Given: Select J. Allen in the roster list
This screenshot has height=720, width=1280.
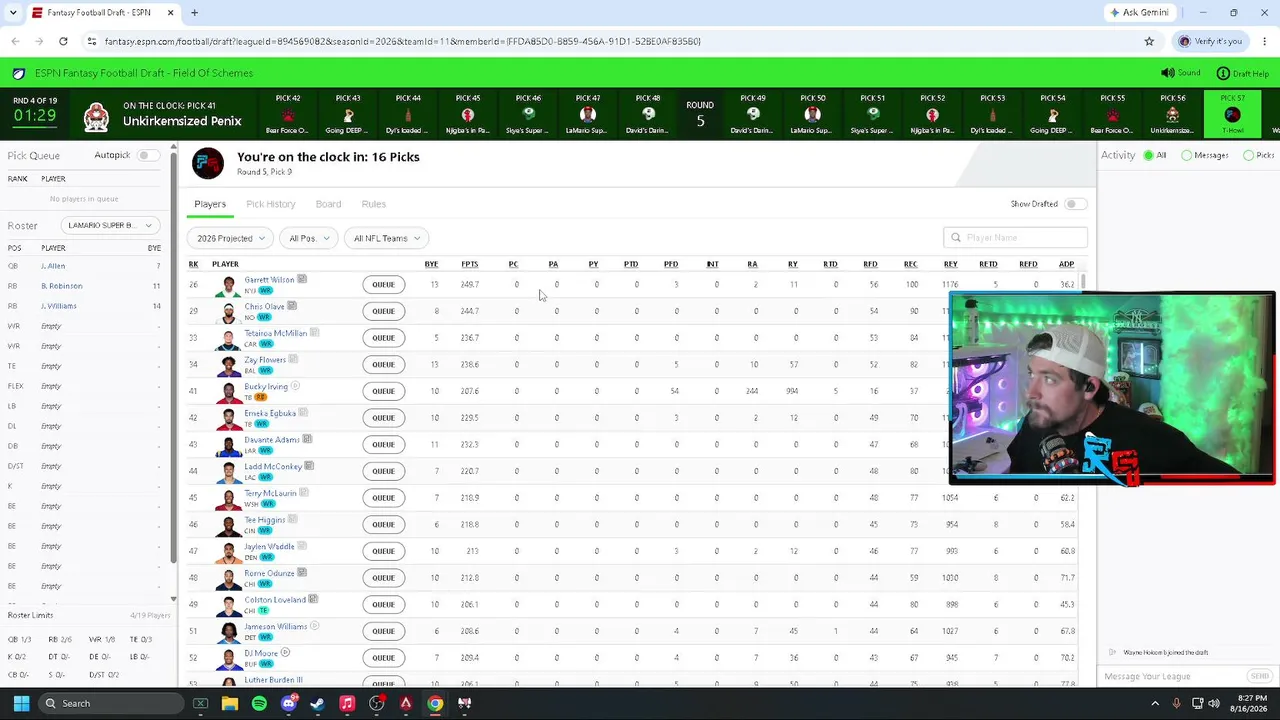Looking at the screenshot, I should 53,266.
